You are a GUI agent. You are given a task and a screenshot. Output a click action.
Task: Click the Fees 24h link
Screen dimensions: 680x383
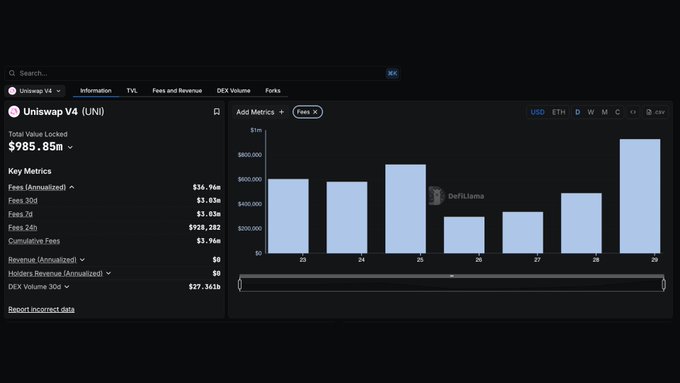click(23, 227)
